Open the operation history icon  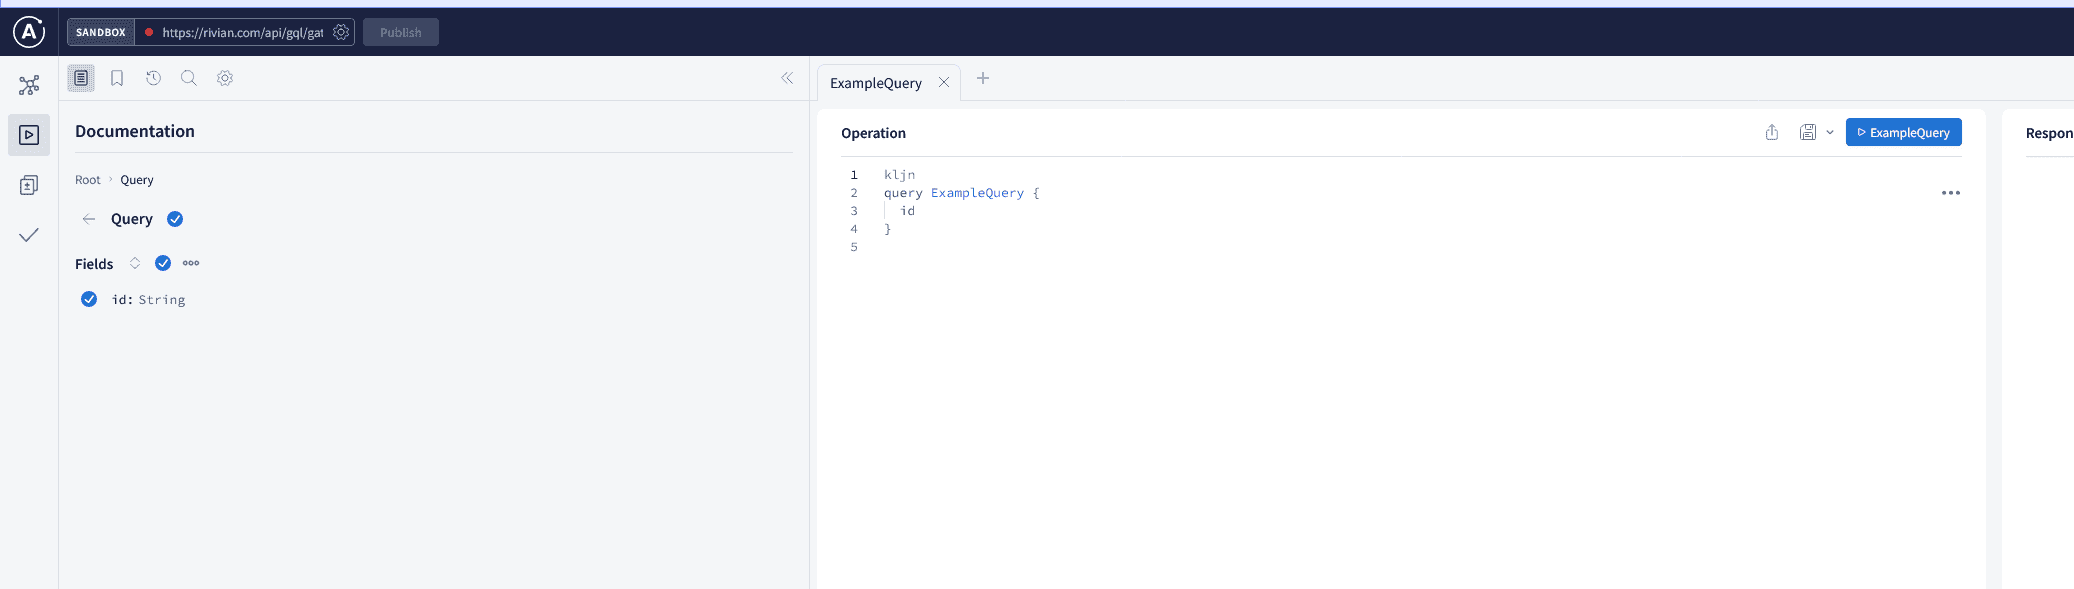(x=153, y=78)
